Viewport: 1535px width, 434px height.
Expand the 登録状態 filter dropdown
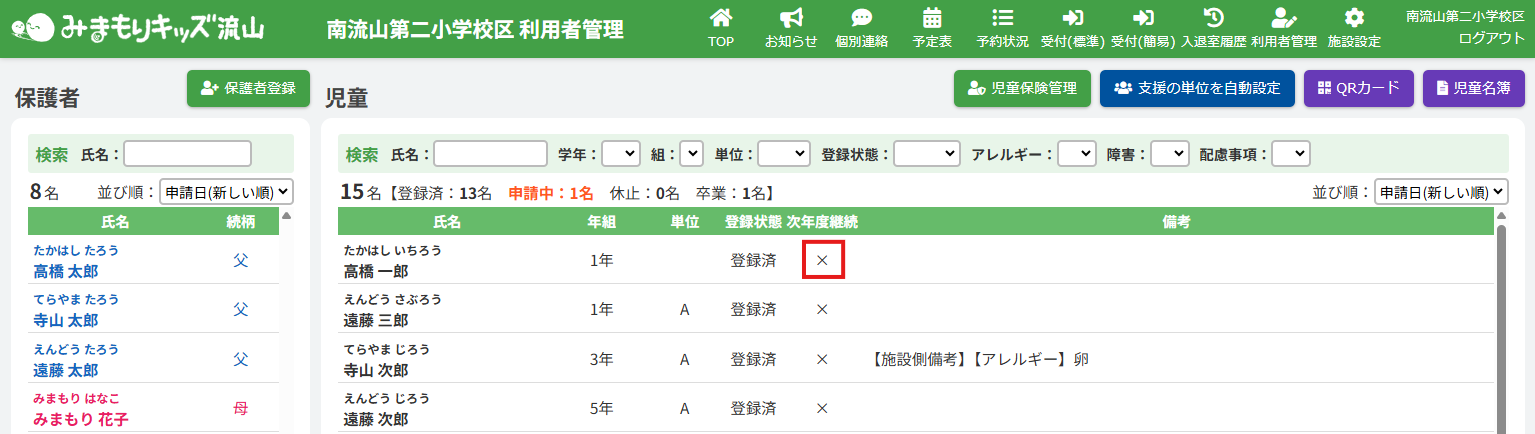click(926, 154)
